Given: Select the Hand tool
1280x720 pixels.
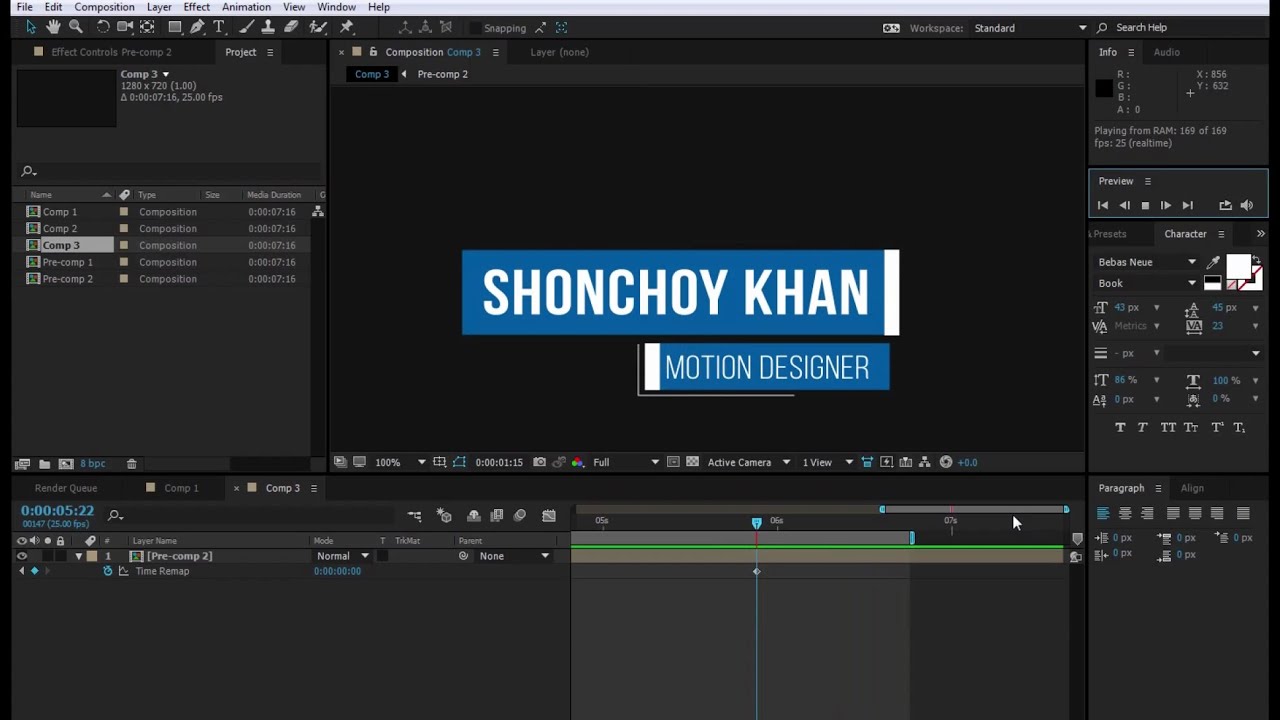Looking at the screenshot, I should click(53, 27).
